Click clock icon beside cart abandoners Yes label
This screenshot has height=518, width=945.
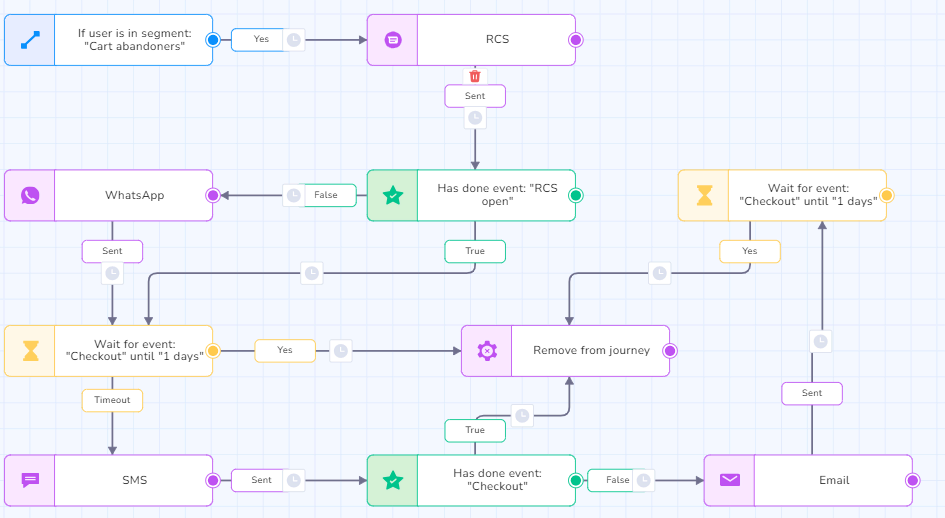293,40
